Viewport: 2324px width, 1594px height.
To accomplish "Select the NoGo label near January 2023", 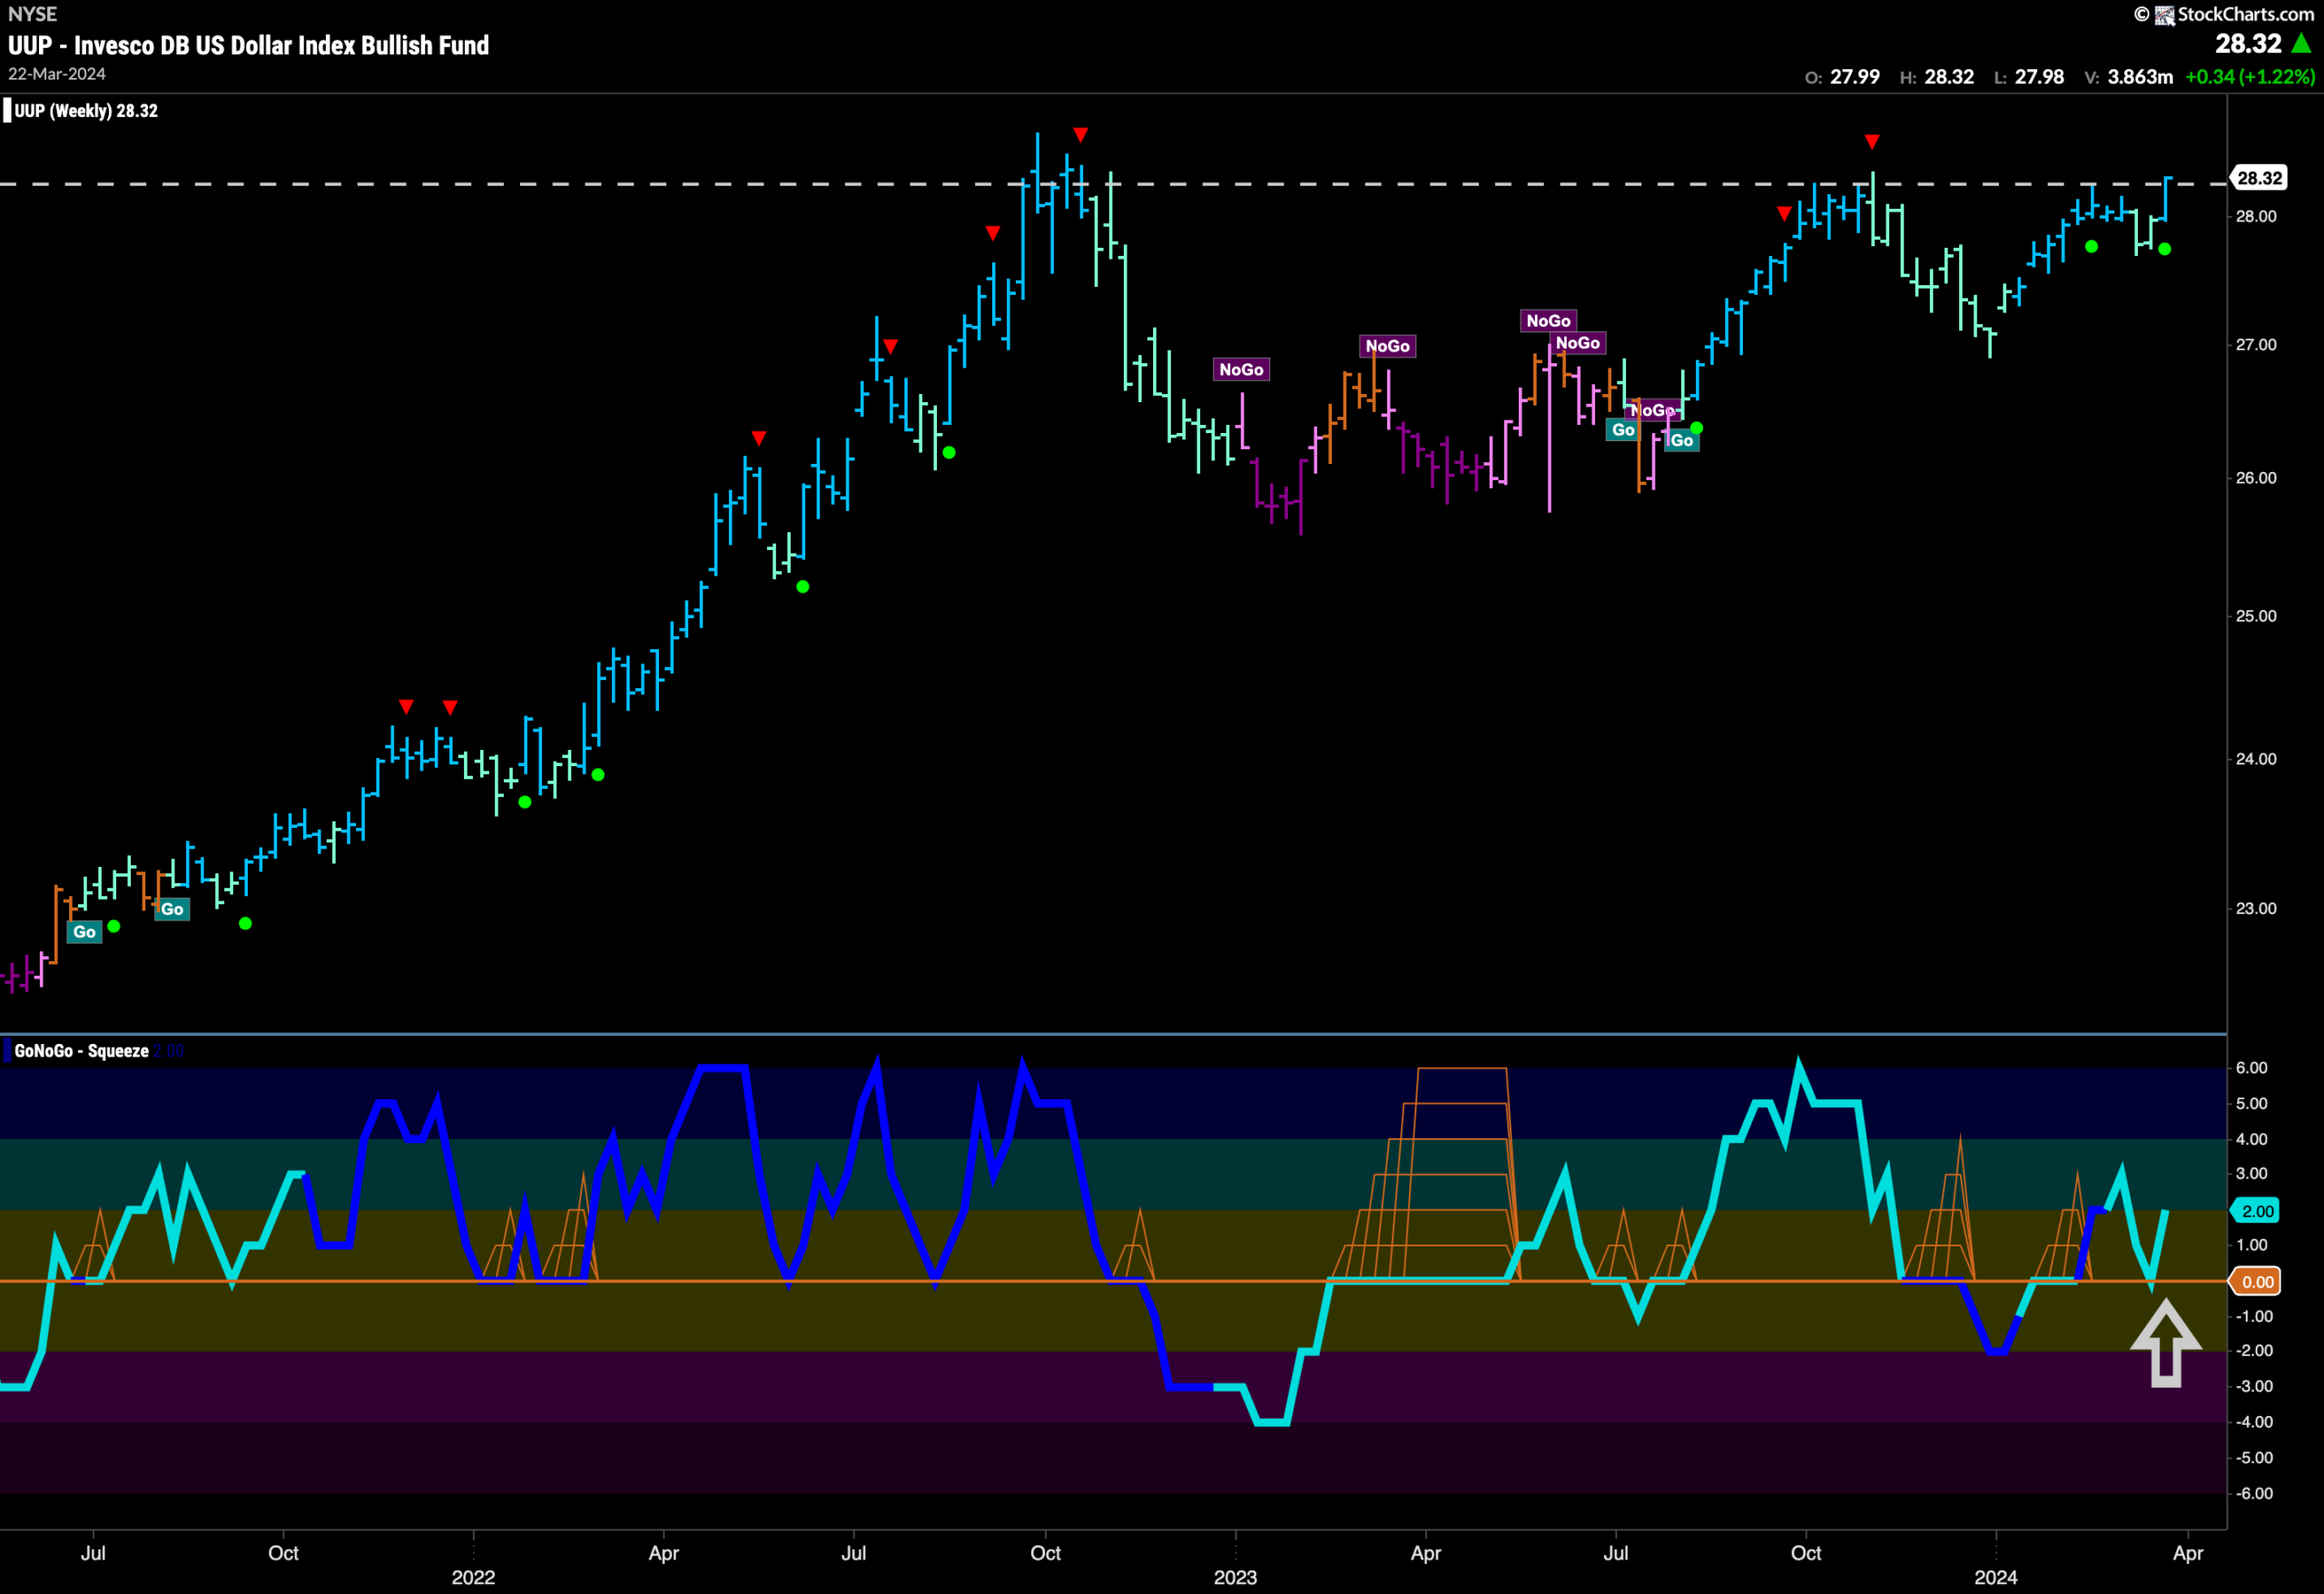I will 1241,369.
